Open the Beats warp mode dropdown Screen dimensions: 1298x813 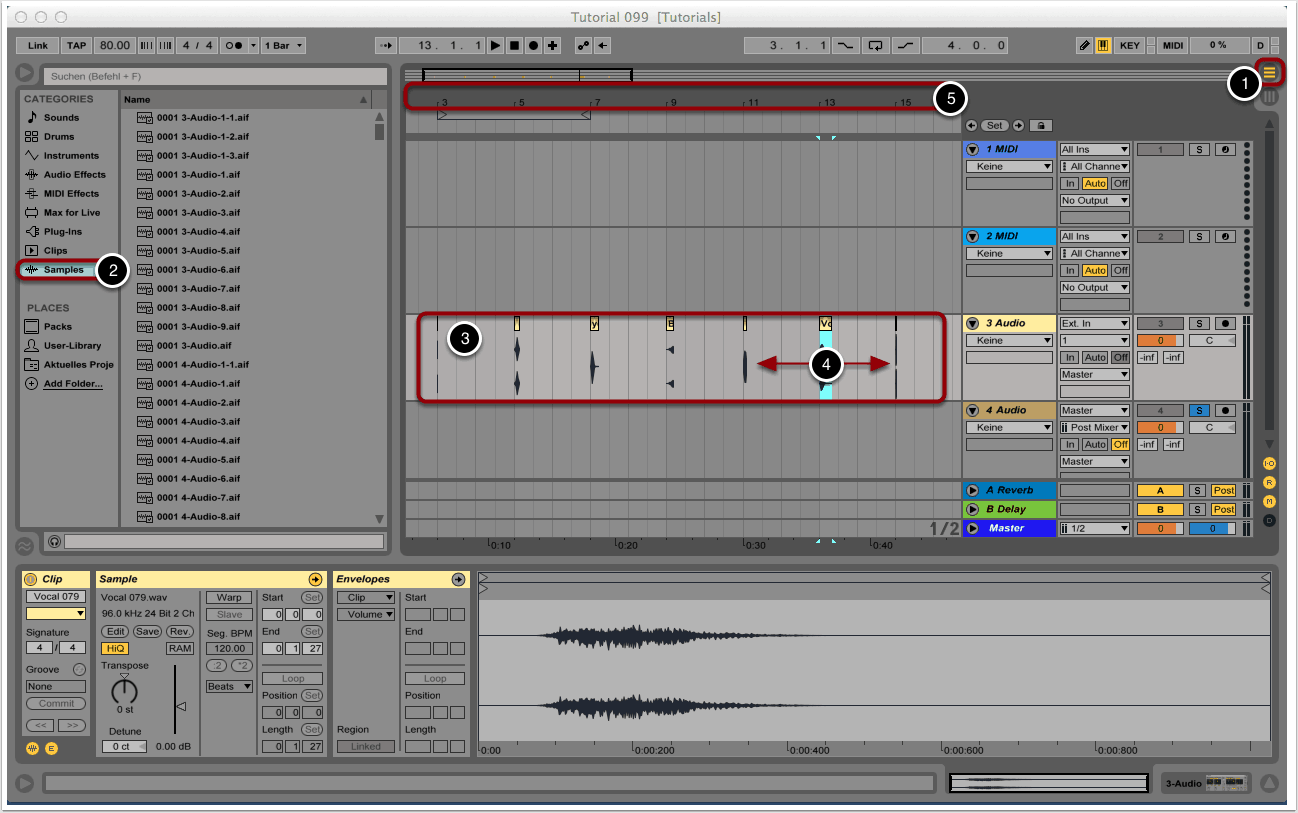pos(229,686)
